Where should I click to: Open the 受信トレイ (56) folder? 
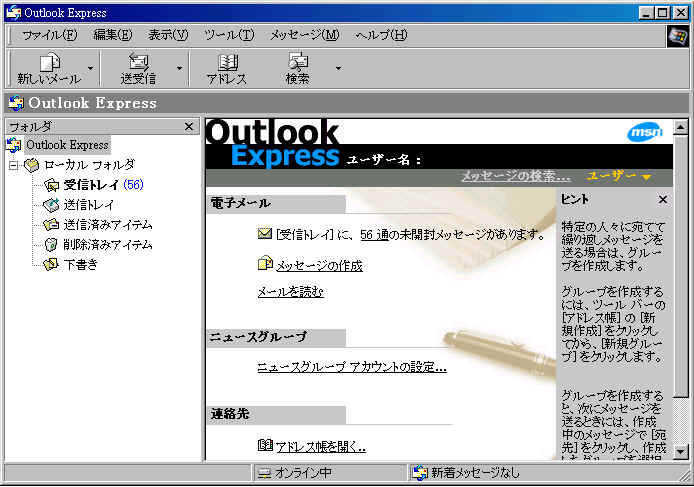pyautogui.click(x=104, y=185)
